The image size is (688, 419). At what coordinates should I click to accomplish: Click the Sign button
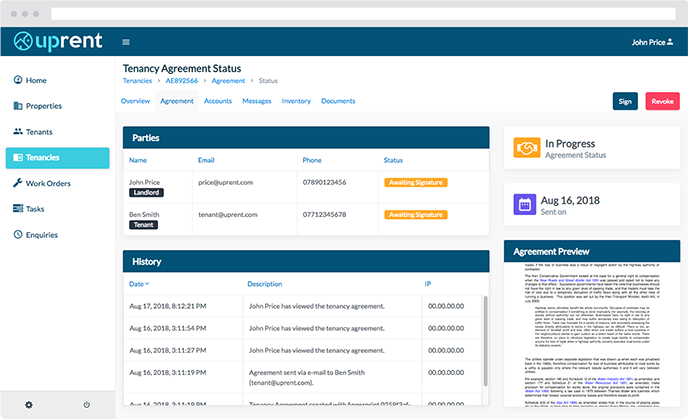pos(625,101)
